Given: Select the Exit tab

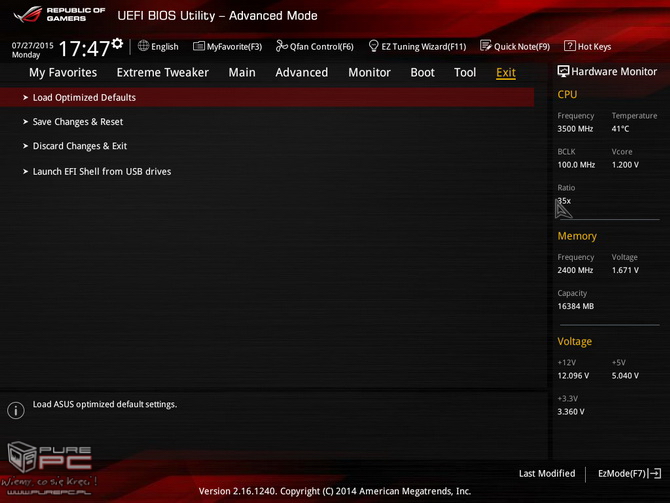Looking at the screenshot, I should [x=506, y=73].
